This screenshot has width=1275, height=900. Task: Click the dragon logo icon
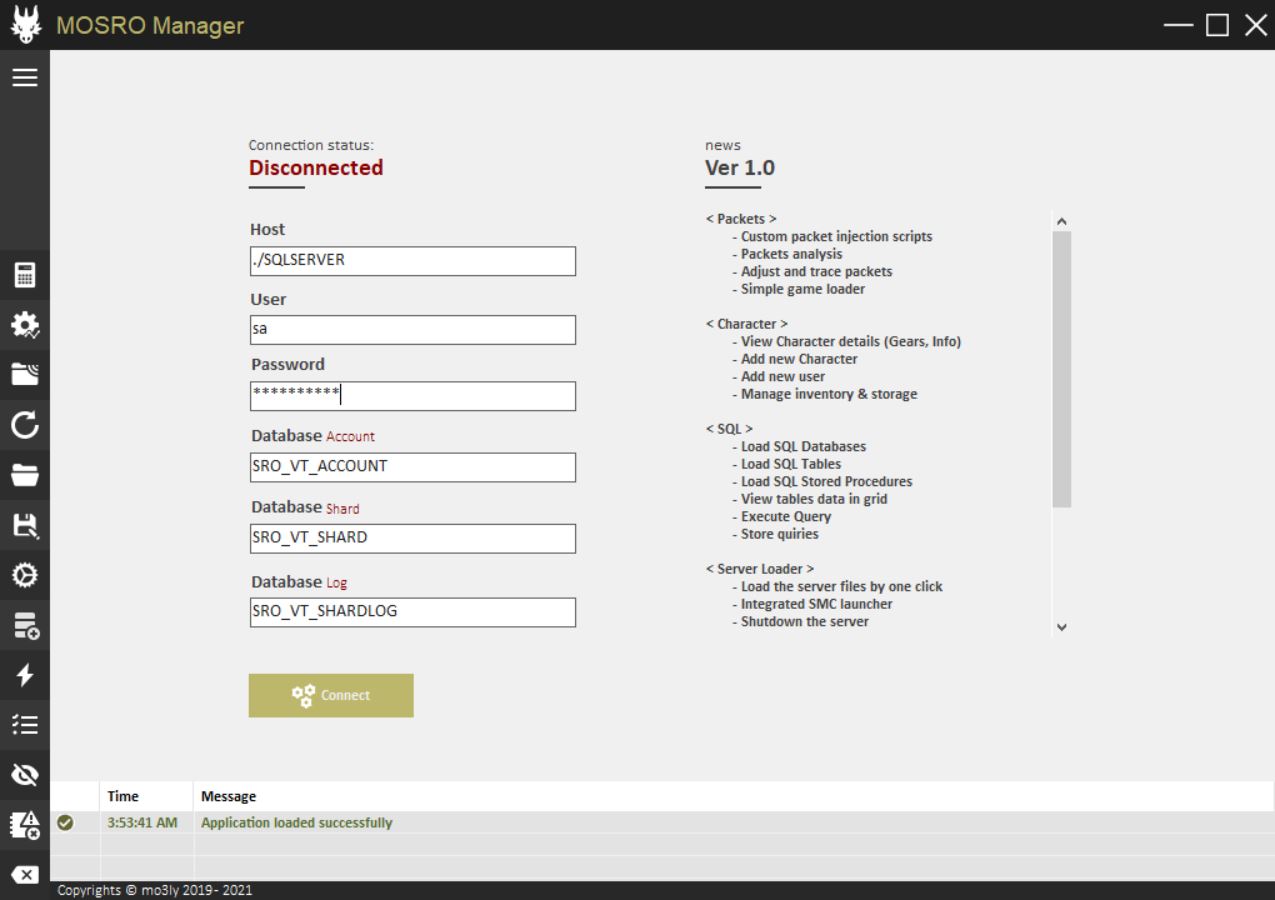point(24,25)
